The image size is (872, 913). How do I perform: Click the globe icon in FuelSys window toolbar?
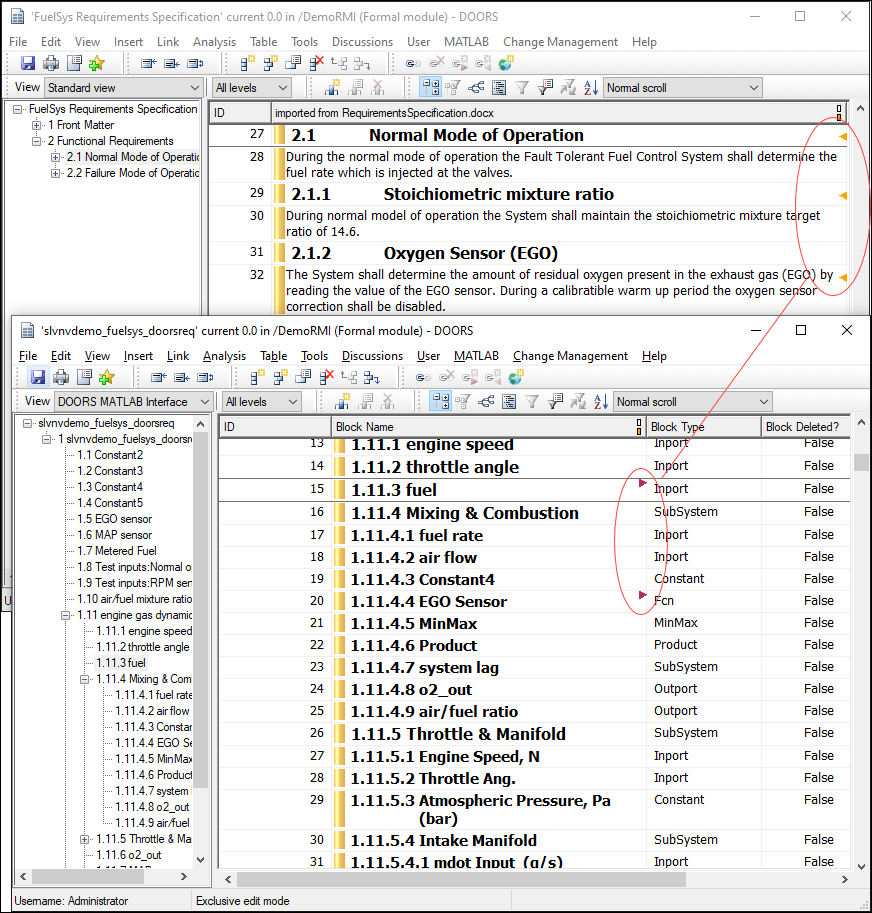click(505, 63)
